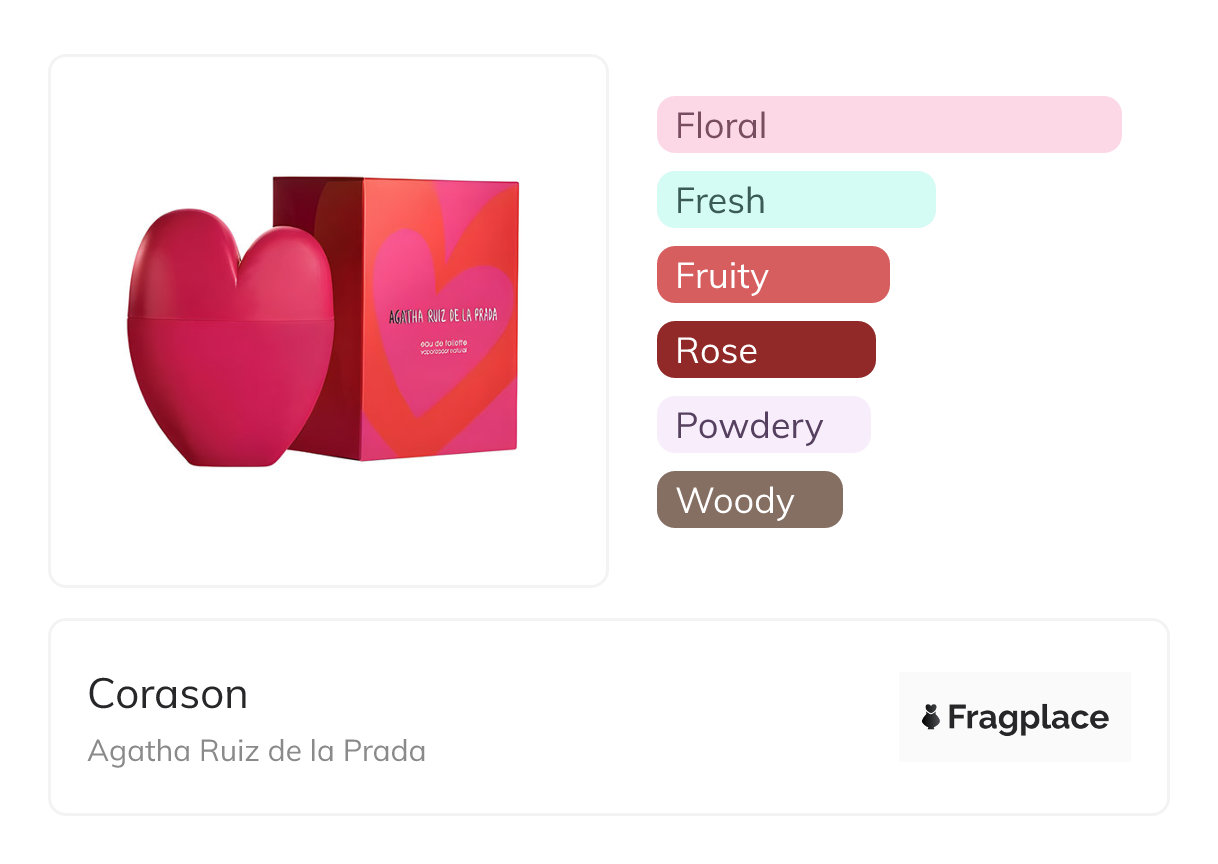This screenshot has width=1218, height=864.
Task: Open the Corason perfume title
Action: point(168,693)
